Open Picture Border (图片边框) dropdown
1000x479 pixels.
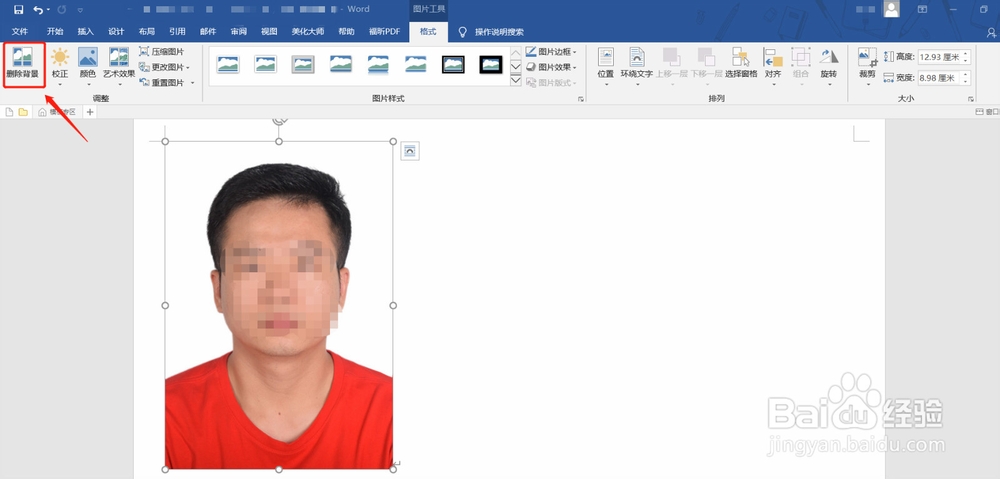click(x=551, y=52)
